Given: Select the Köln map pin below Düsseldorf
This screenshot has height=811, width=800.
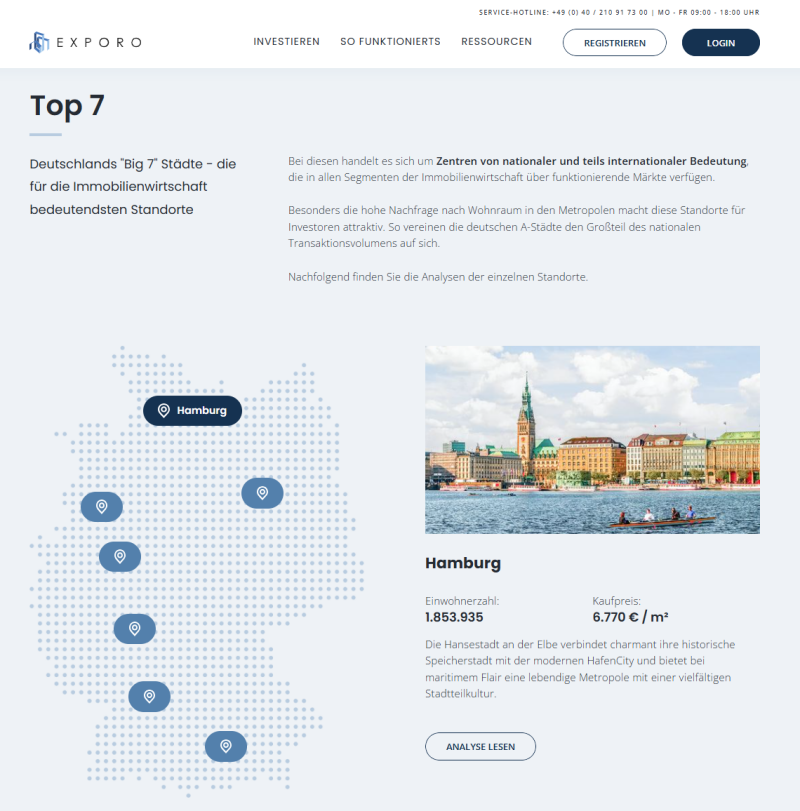Looking at the screenshot, I should tap(120, 557).
